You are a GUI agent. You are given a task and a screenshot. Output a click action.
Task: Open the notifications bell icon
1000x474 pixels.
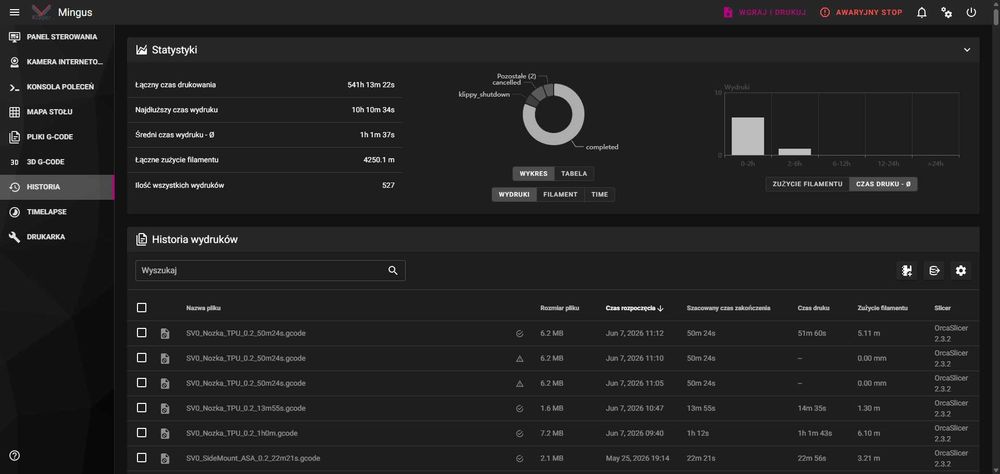pos(922,12)
